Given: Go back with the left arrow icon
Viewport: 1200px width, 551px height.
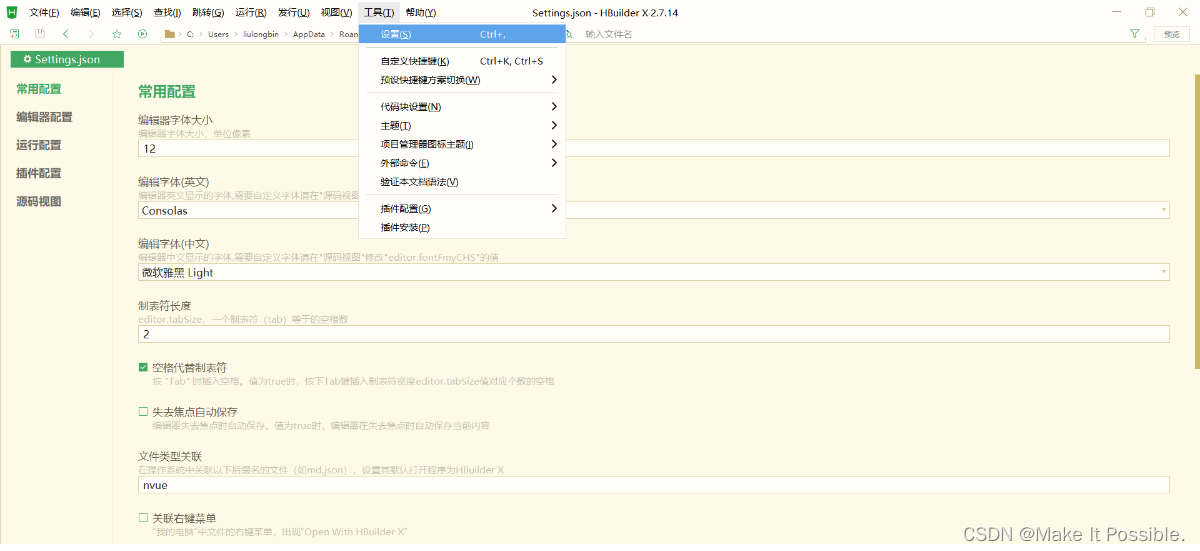Looking at the screenshot, I should pos(65,34).
